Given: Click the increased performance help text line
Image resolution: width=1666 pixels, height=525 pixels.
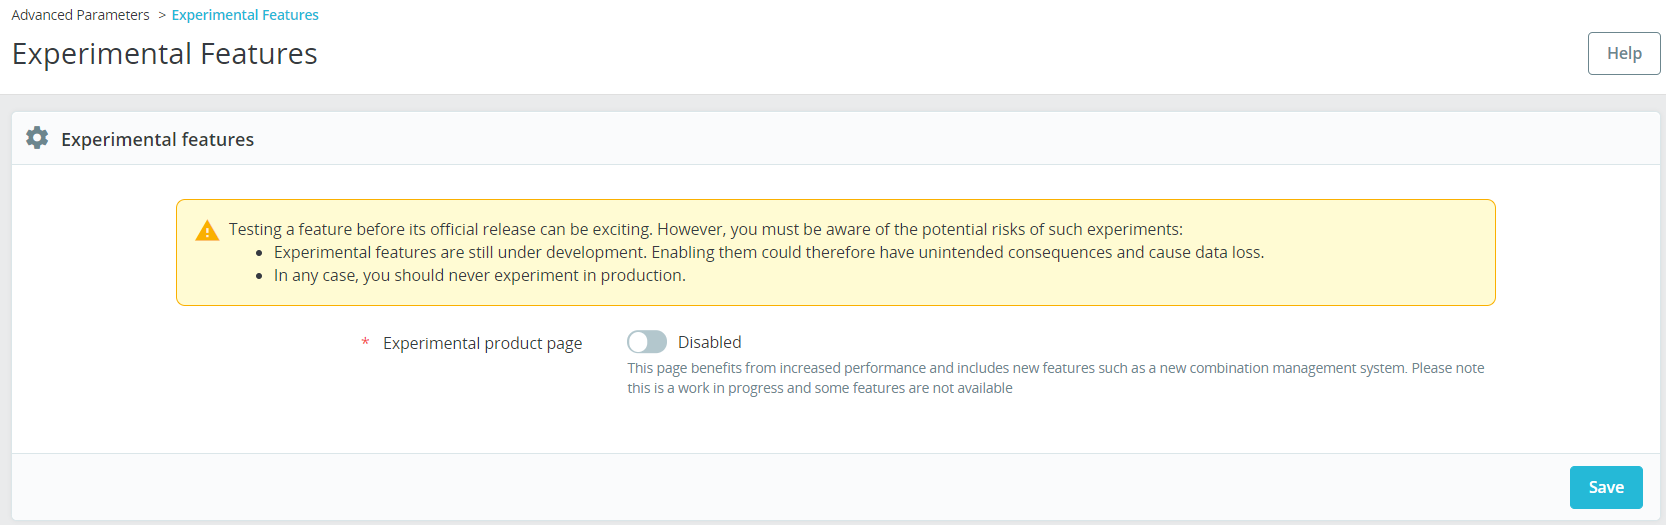Looking at the screenshot, I should 1055,368.
